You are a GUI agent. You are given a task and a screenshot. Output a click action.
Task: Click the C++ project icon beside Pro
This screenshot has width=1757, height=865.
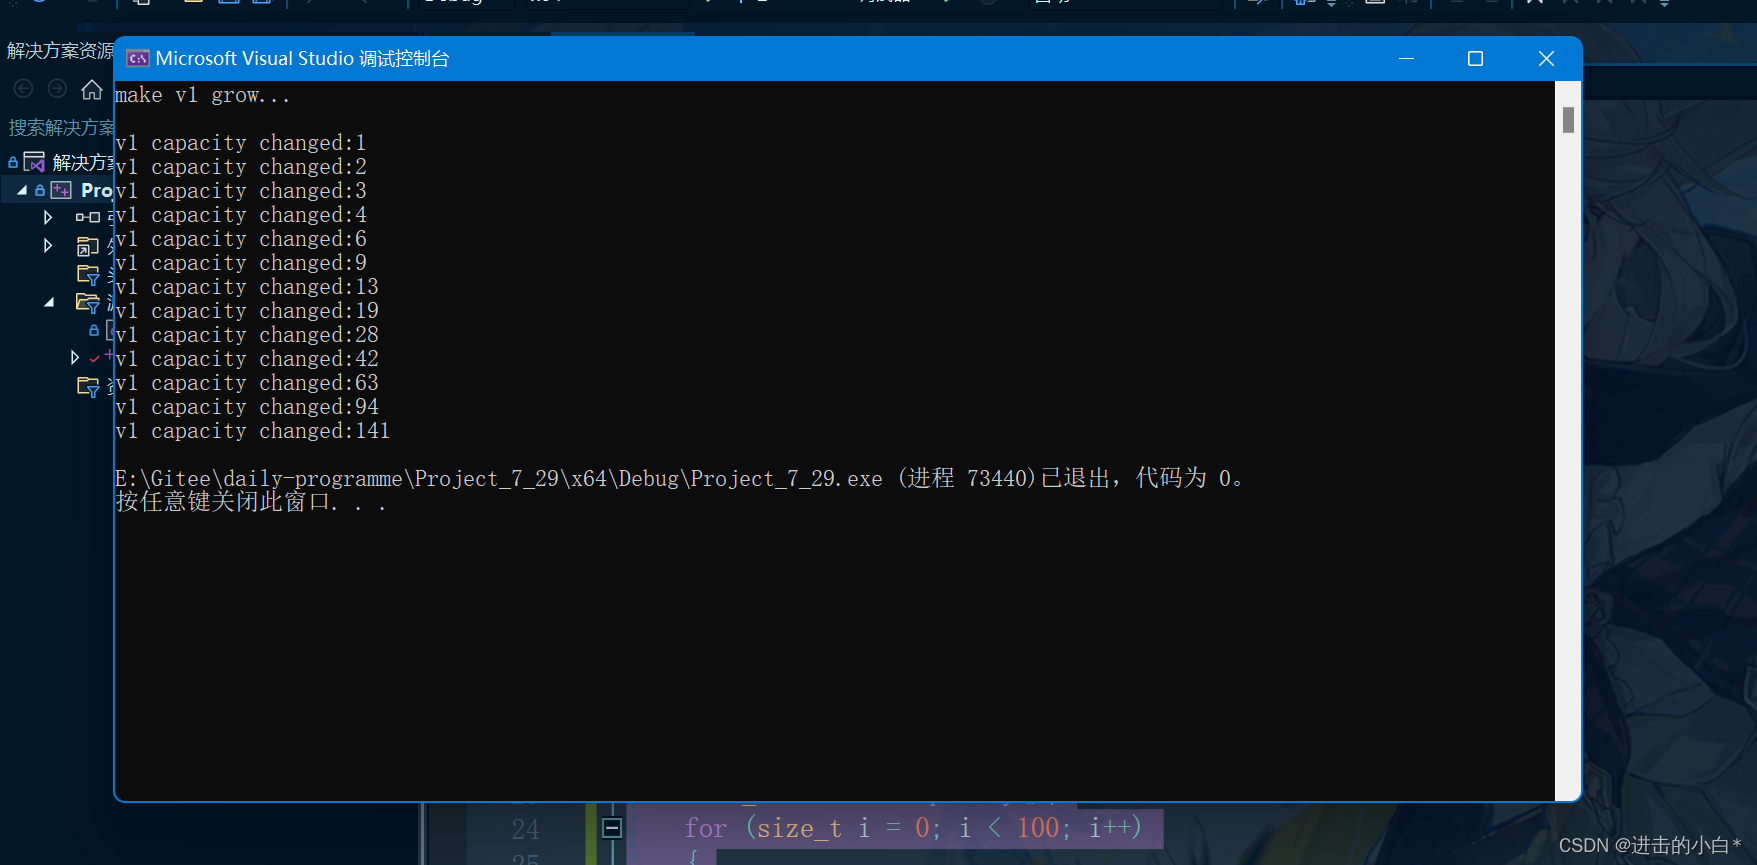pyautogui.click(x=61, y=190)
